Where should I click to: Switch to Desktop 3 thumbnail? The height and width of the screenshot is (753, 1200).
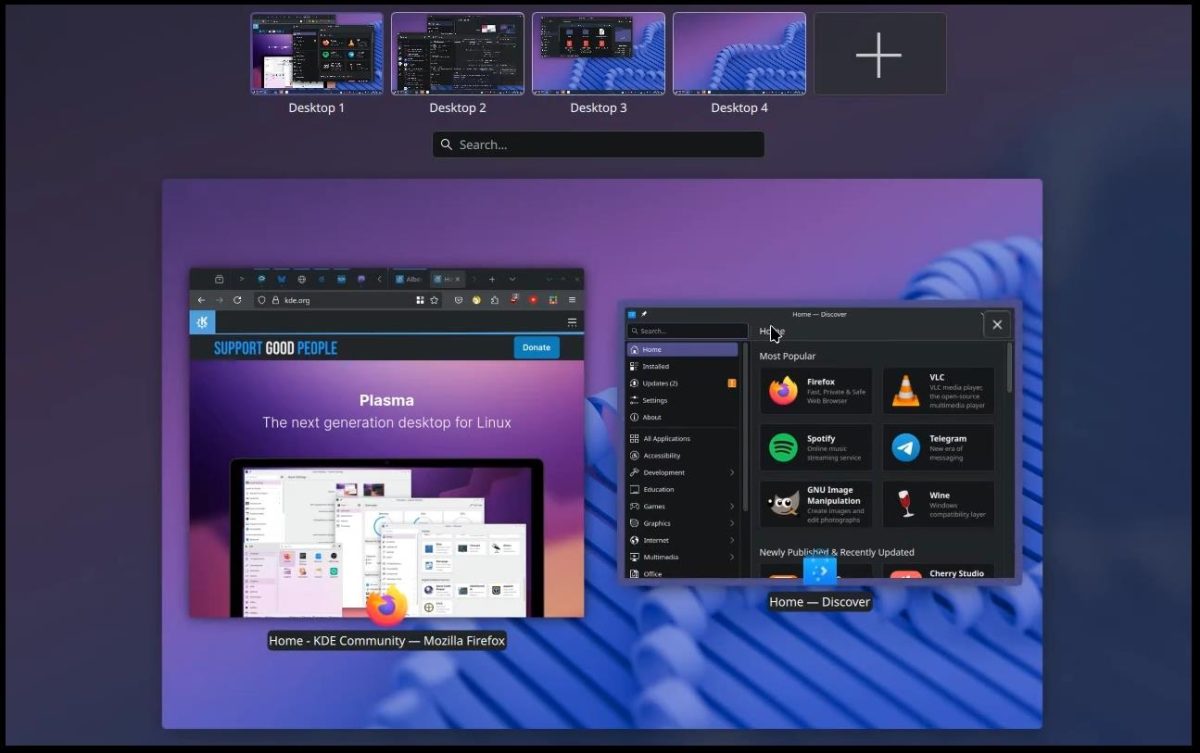coord(598,53)
